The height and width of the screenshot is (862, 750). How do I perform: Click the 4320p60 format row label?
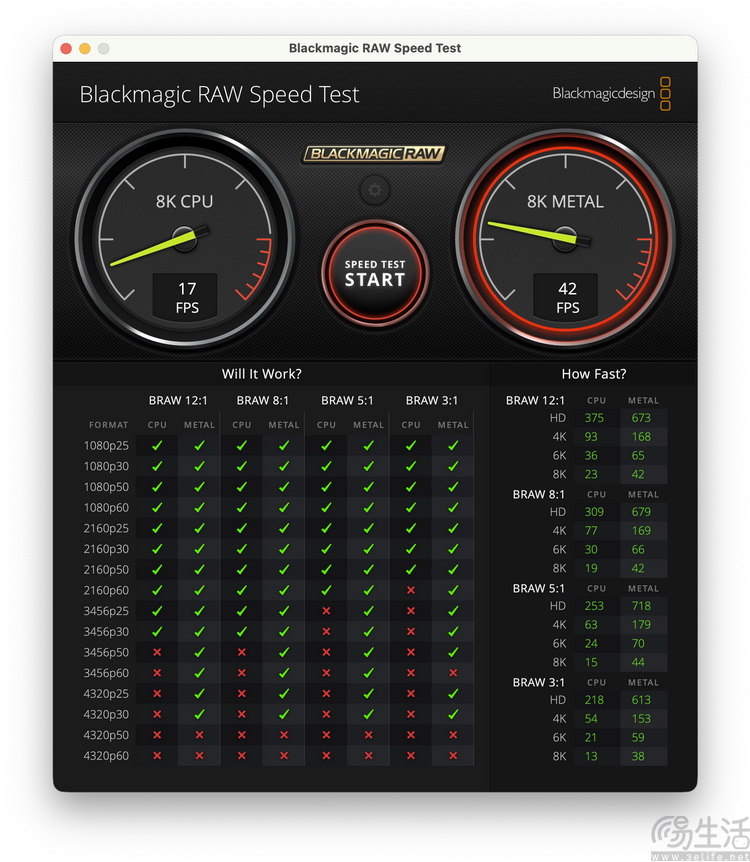[x=106, y=756]
